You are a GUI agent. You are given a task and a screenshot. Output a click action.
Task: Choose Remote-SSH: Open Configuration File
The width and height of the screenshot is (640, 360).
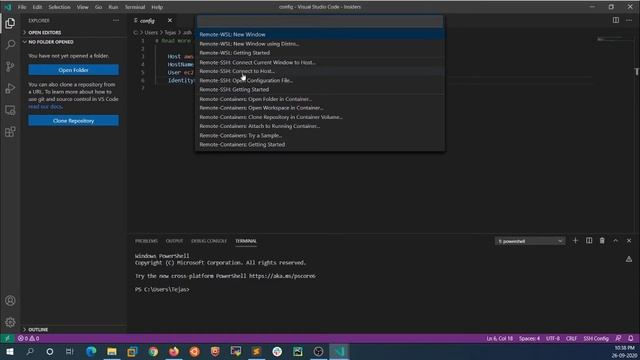click(320, 80)
